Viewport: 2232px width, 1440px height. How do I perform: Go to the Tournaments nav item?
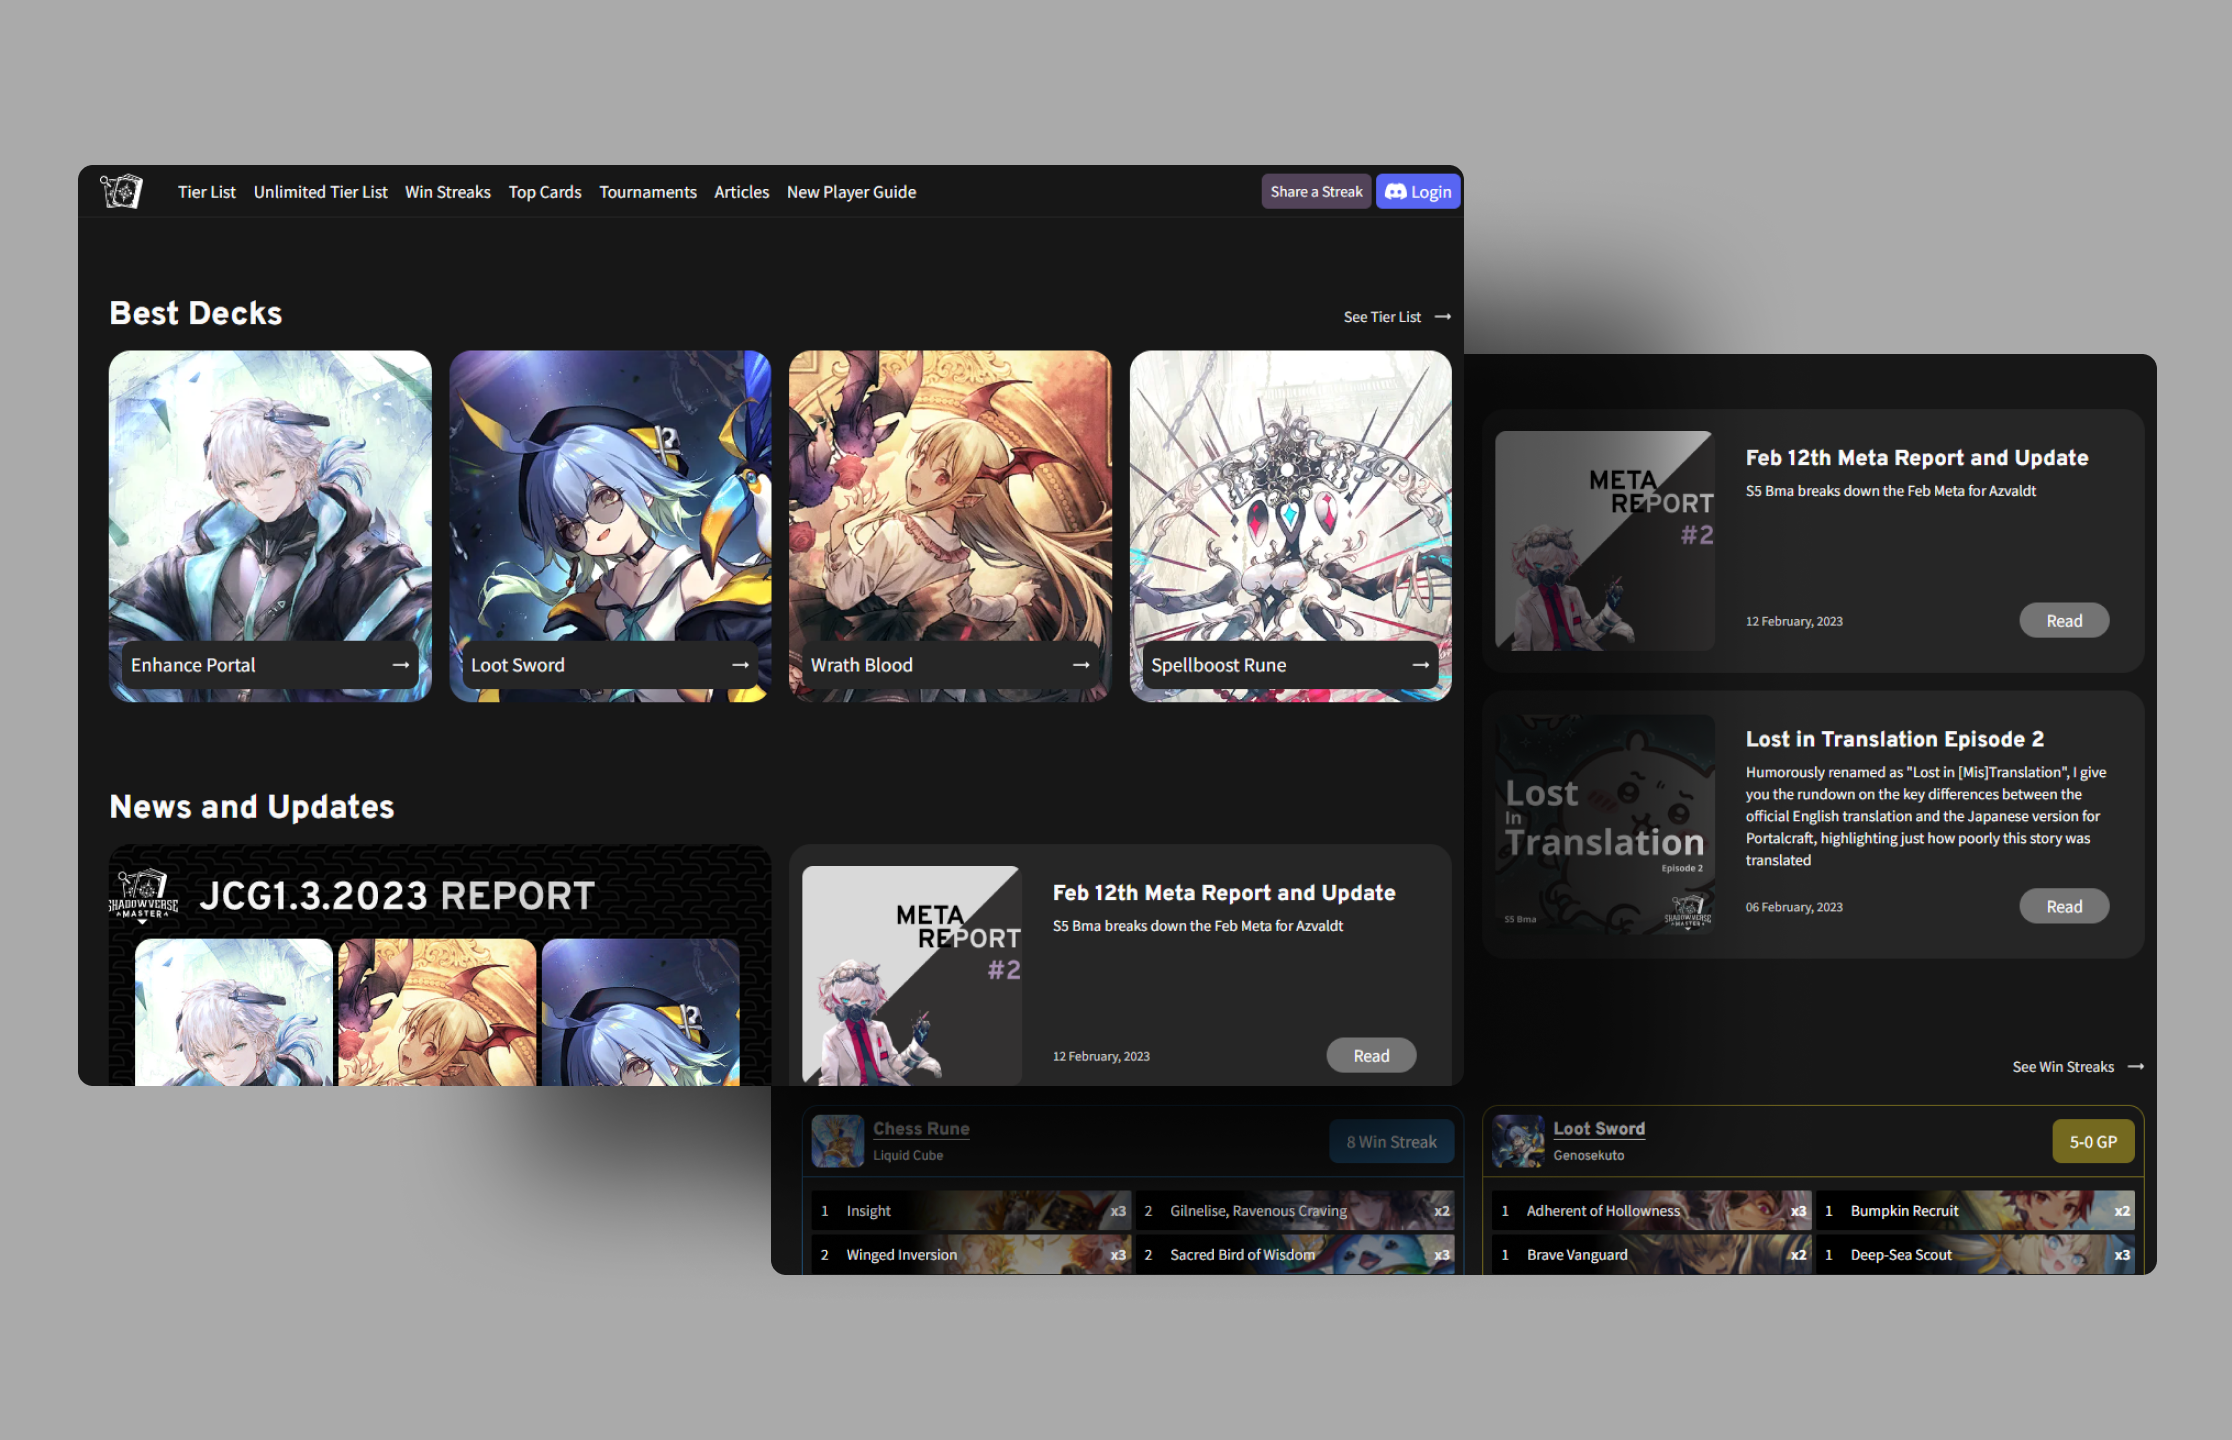point(647,192)
